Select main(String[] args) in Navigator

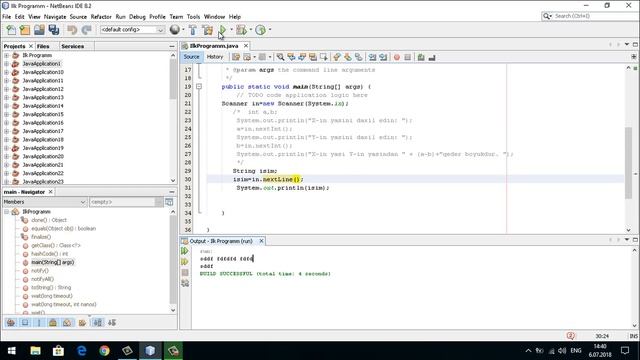pyautogui.click(x=53, y=262)
